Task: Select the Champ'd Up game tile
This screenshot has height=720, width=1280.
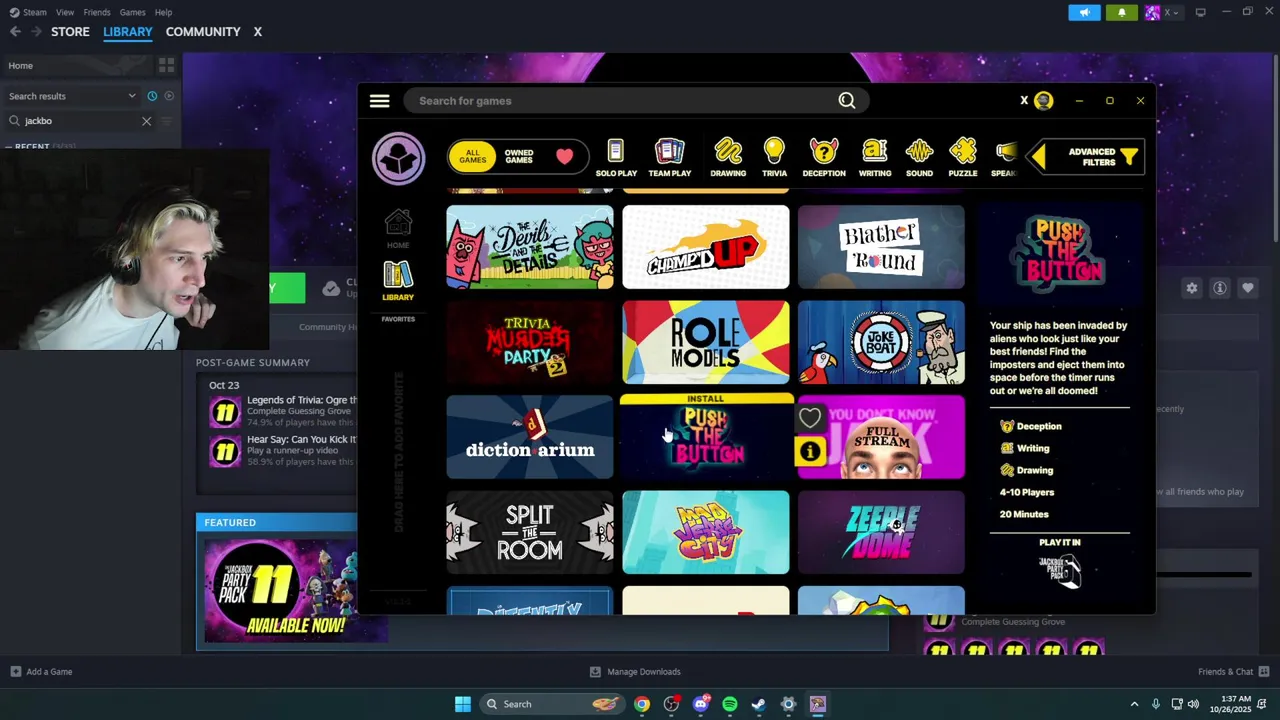Action: coord(706,247)
